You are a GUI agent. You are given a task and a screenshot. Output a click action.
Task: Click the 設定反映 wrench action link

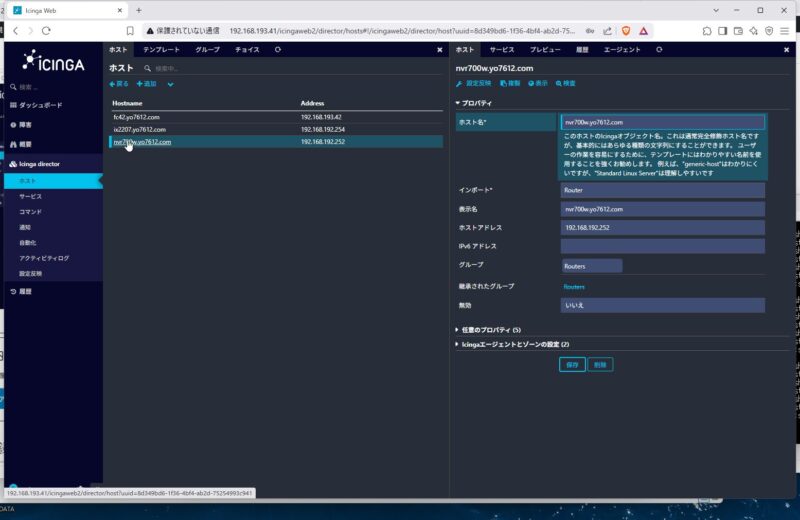point(473,83)
